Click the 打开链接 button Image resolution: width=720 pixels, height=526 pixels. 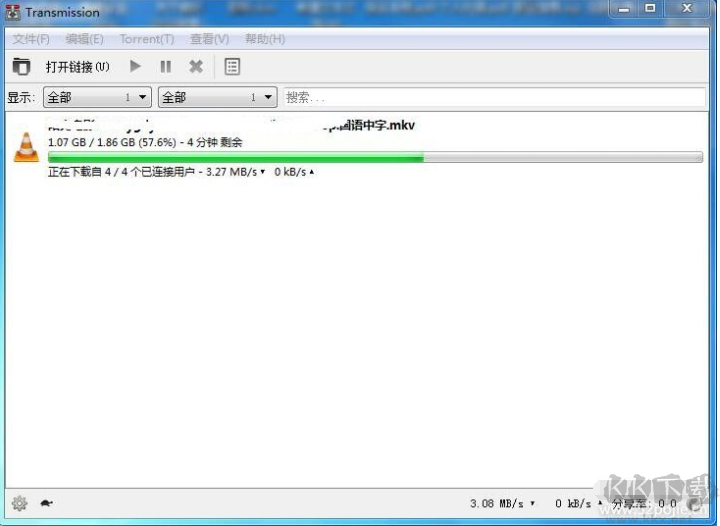point(77,67)
